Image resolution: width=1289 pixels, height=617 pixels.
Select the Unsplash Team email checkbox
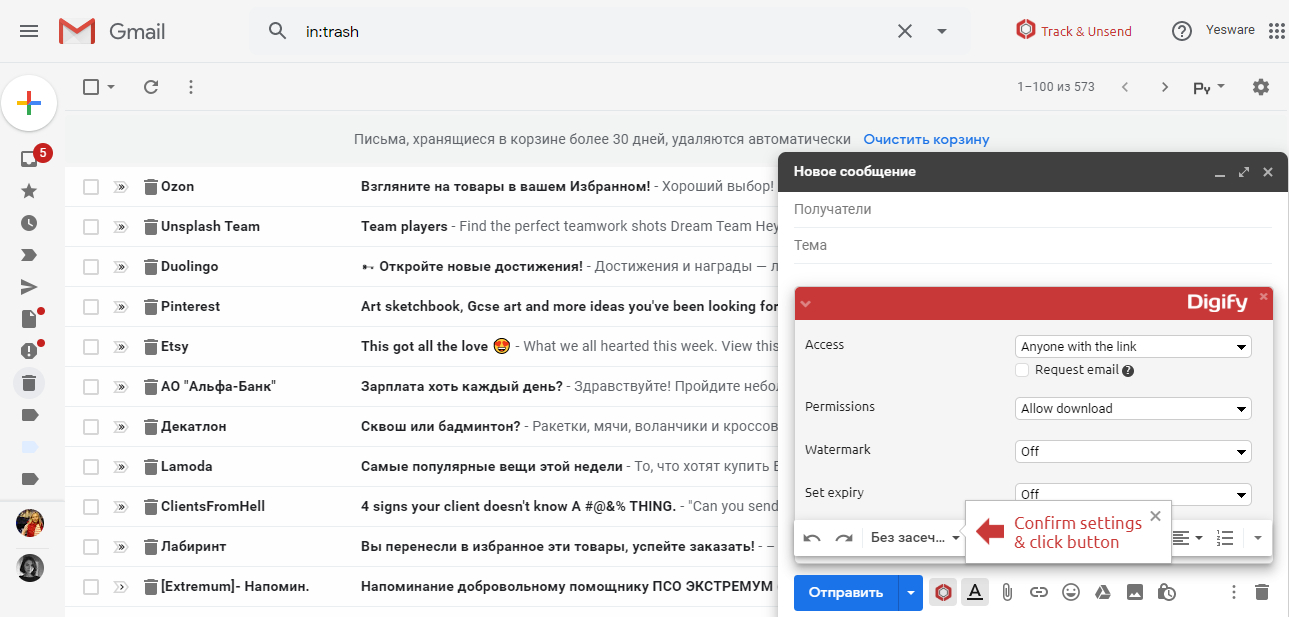(x=91, y=227)
